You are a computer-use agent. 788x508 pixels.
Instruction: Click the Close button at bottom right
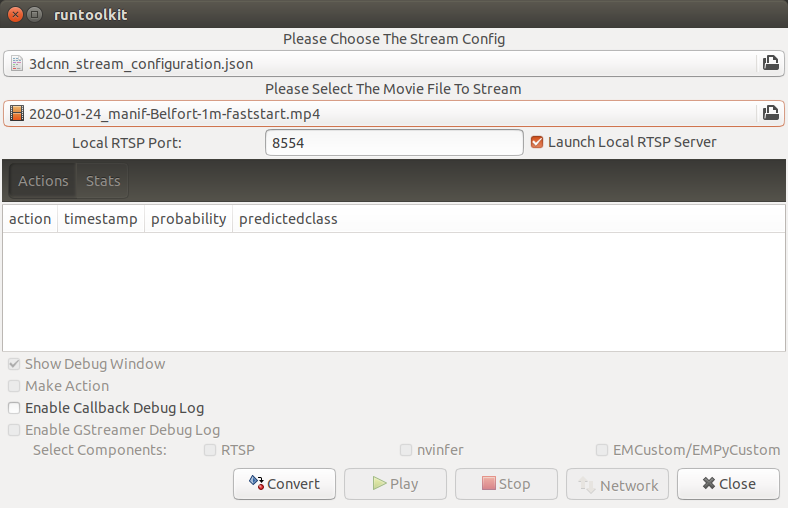tap(729, 484)
